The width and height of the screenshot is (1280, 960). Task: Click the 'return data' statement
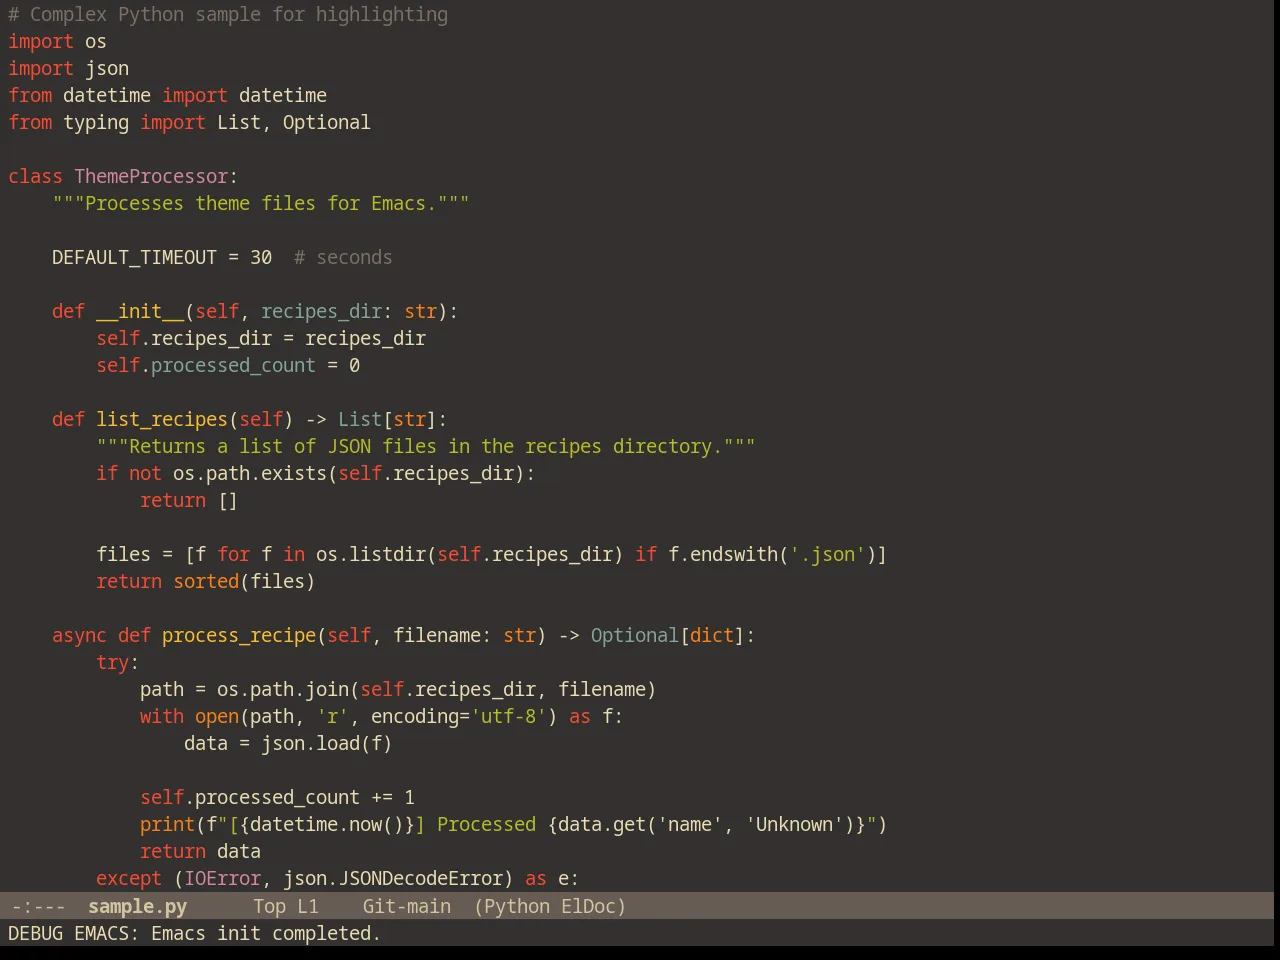tap(200, 851)
